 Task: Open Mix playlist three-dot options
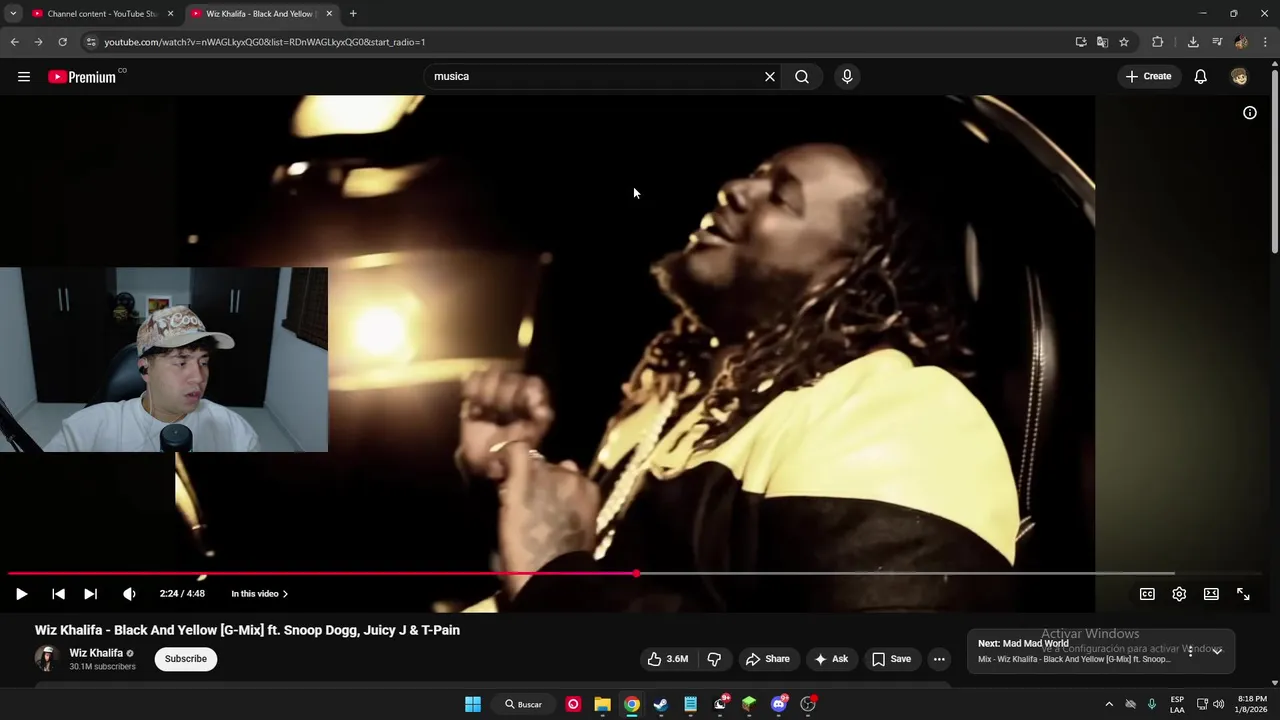coord(1190,651)
